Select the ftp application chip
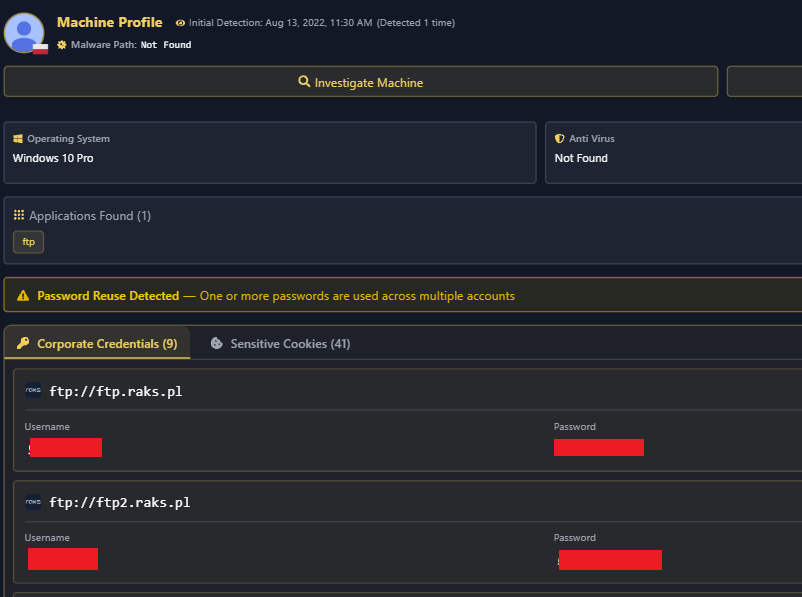Image resolution: width=802 pixels, height=597 pixels. 27,241
